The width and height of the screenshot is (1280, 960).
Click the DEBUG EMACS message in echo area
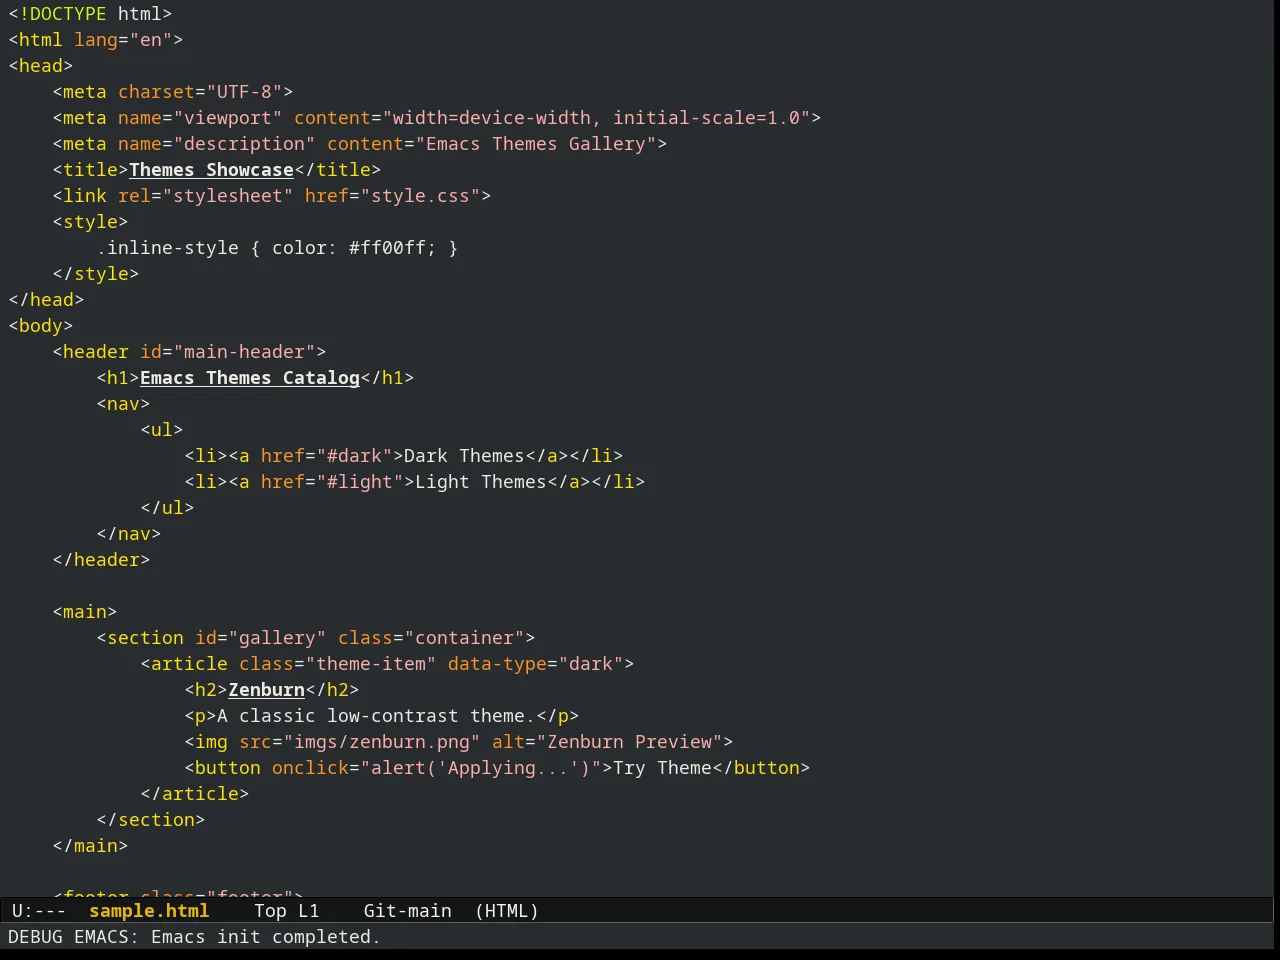[194, 937]
